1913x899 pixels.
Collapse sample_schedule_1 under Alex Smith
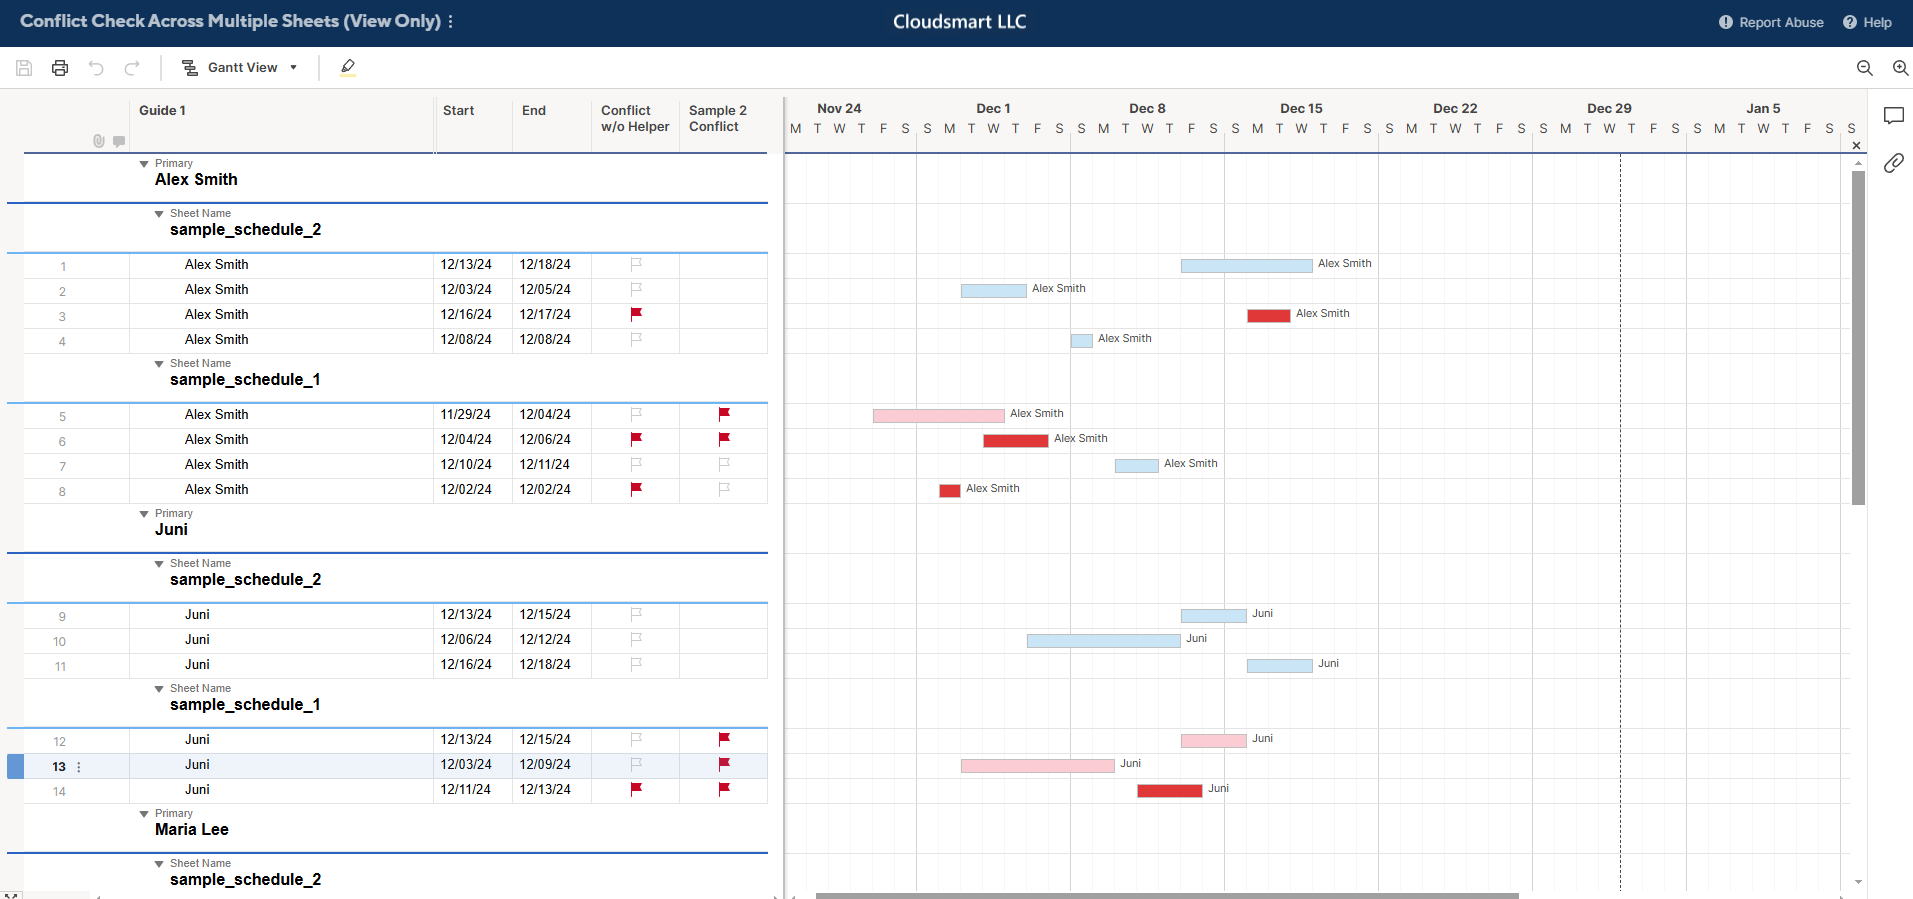tap(159, 364)
